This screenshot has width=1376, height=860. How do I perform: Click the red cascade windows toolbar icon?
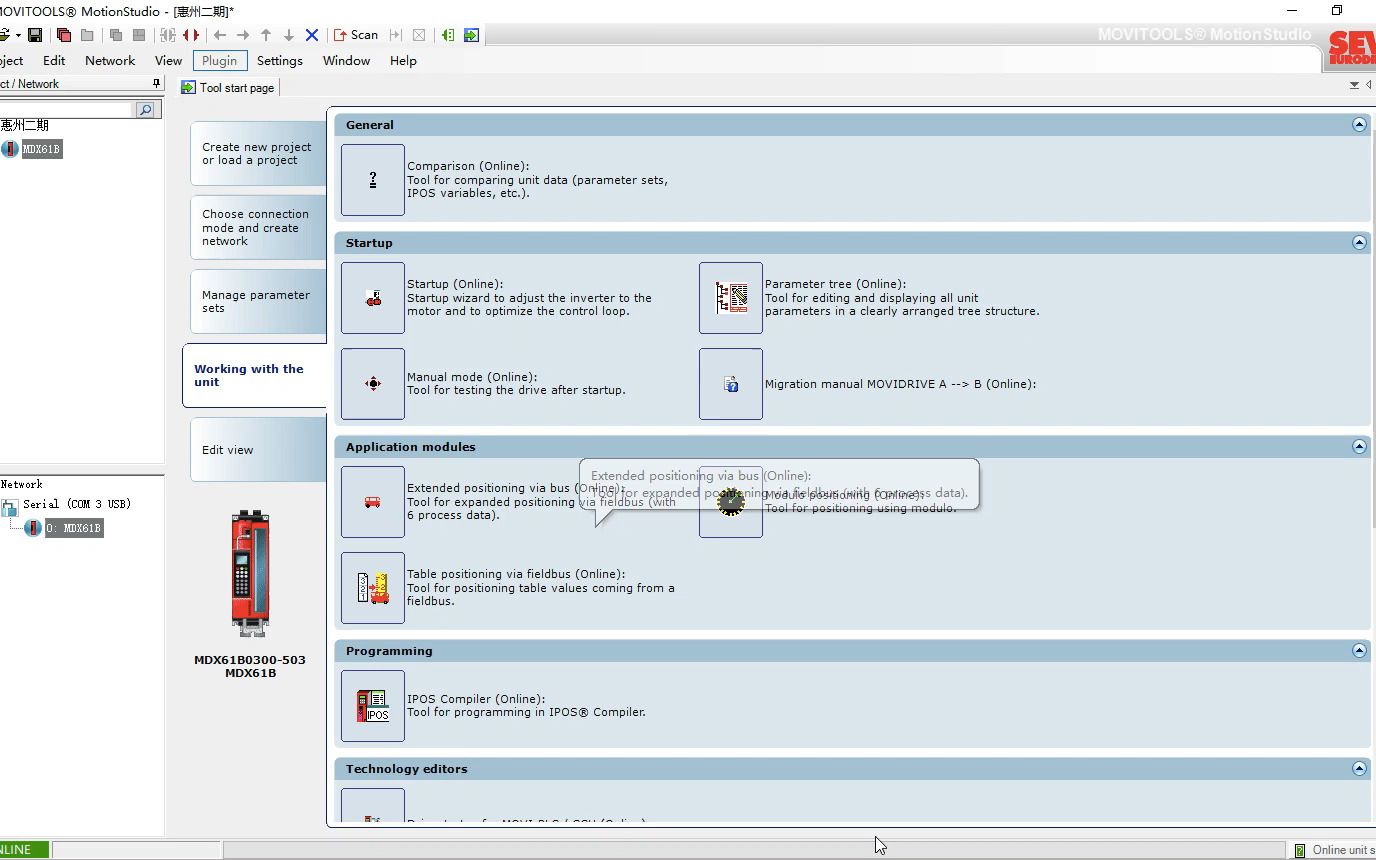pyautogui.click(x=64, y=35)
